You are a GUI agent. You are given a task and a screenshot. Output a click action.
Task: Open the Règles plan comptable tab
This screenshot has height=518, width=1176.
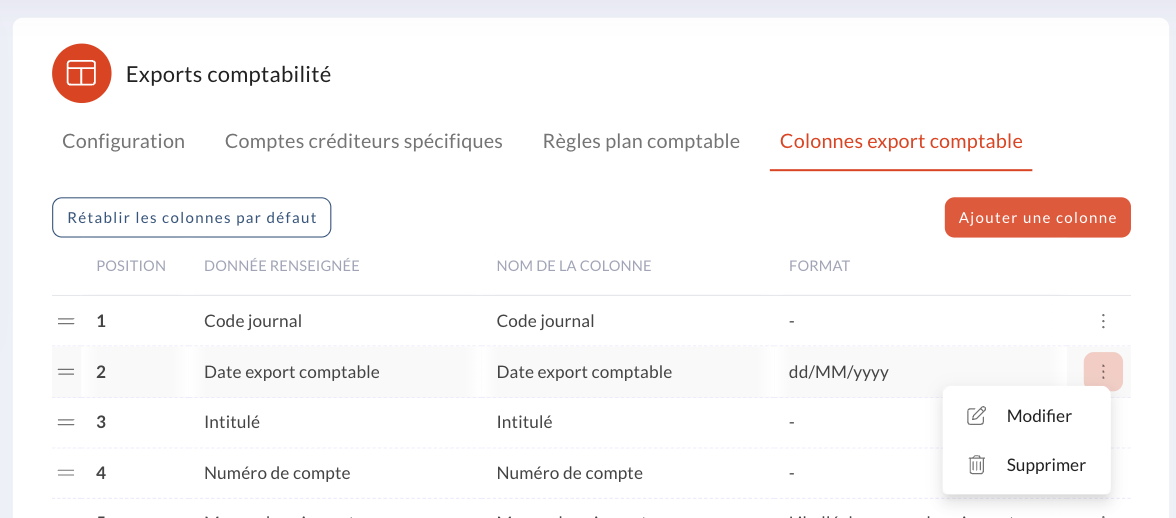641,141
